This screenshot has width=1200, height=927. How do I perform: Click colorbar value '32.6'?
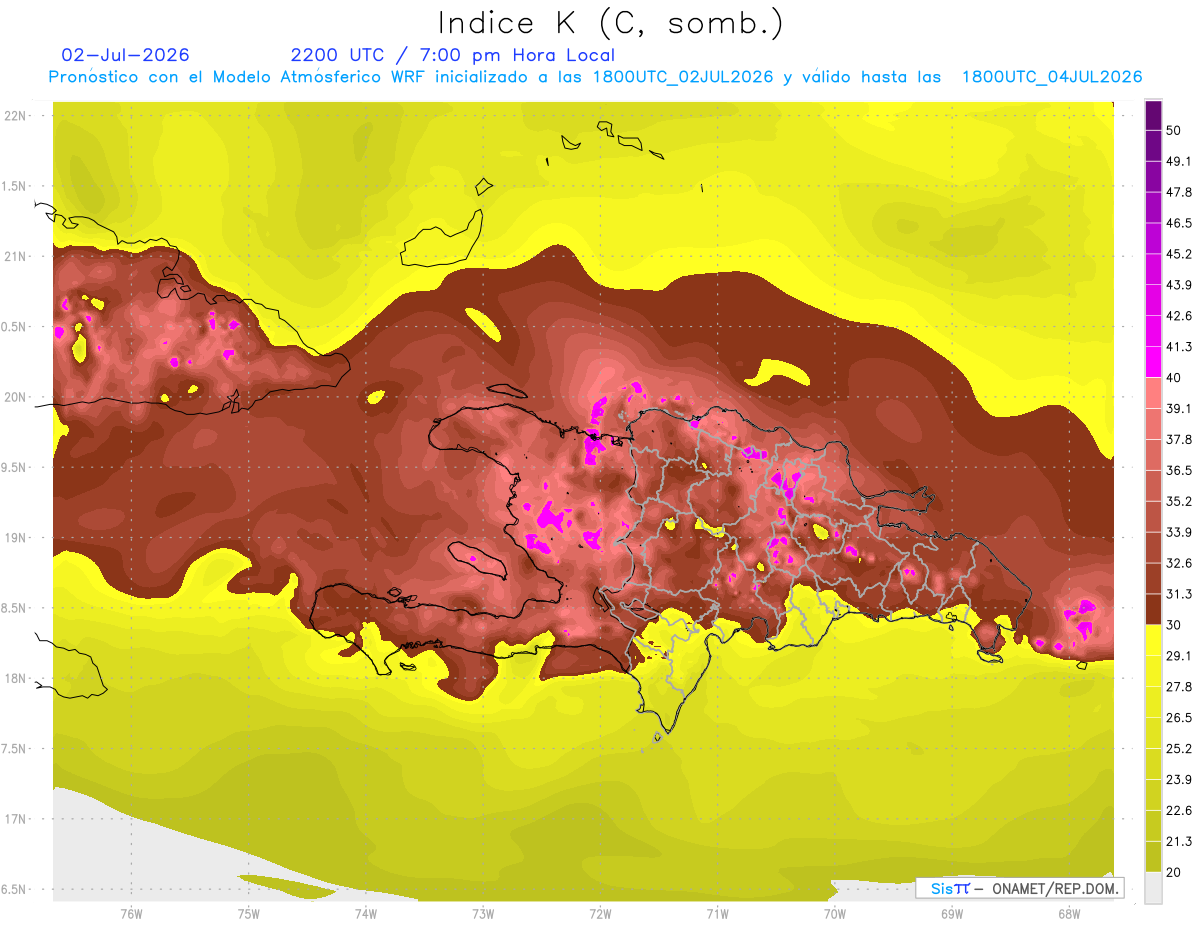click(1178, 563)
